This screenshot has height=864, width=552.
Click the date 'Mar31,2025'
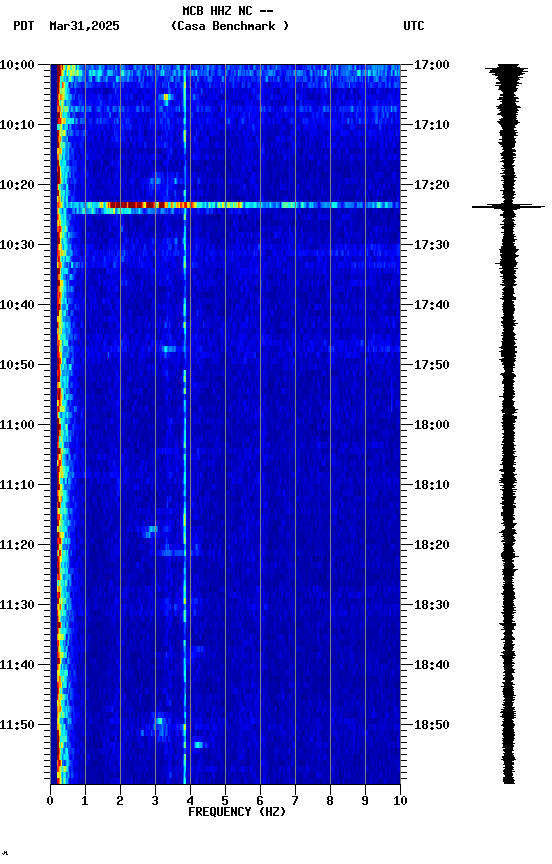[84, 26]
